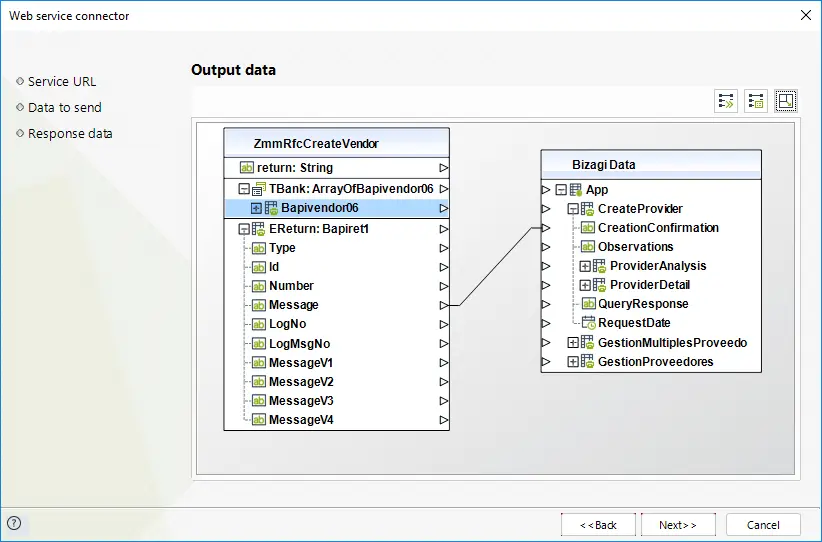This screenshot has width=822, height=542.
Task: Click the input connector arrow of Observations
Action: pyautogui.click(x=546, y=246)
